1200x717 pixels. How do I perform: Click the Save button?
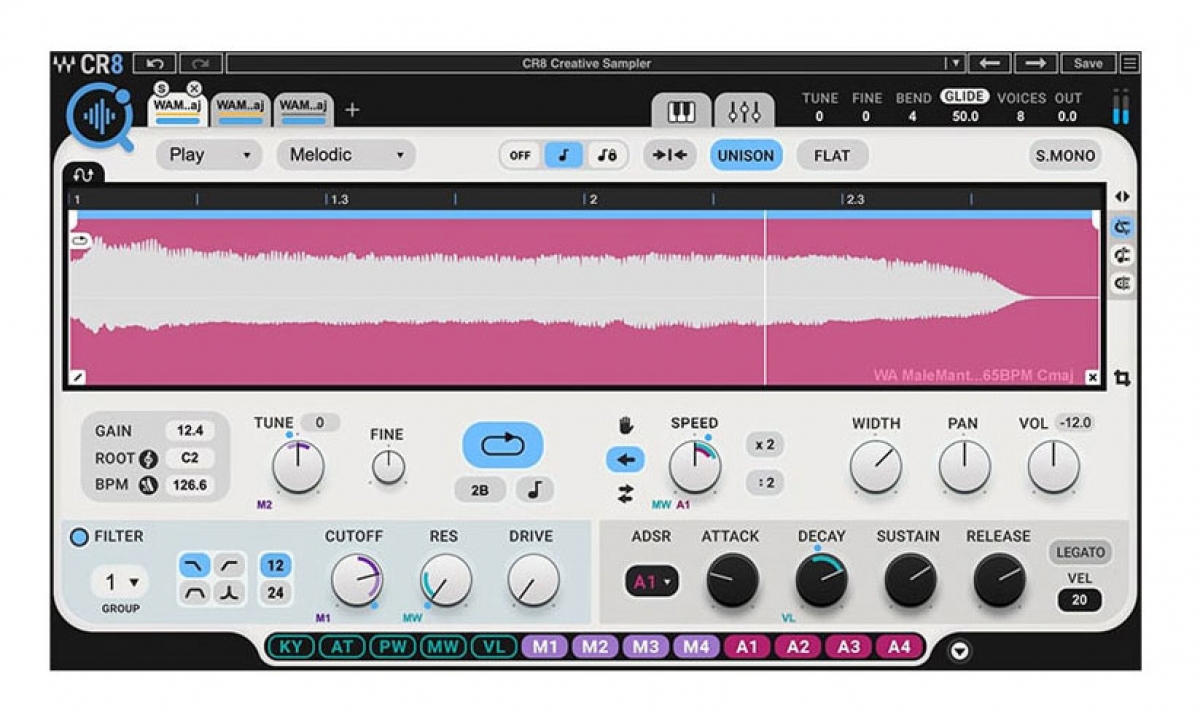point(1088,63)
